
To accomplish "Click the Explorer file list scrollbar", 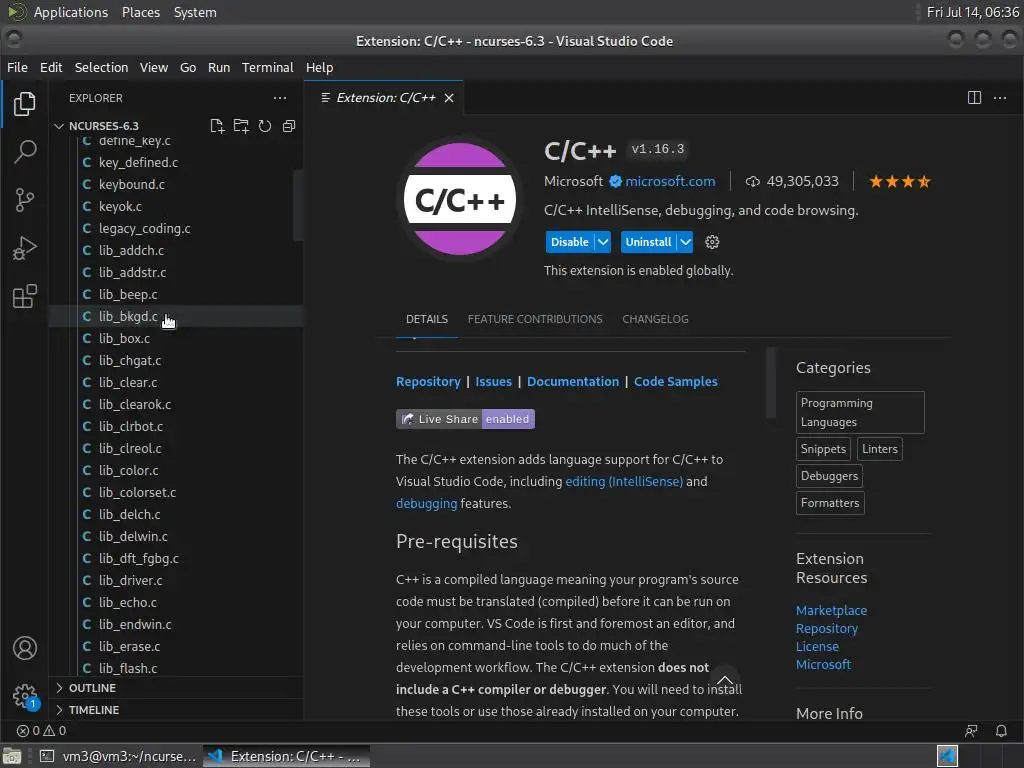I will click(298, 205).
